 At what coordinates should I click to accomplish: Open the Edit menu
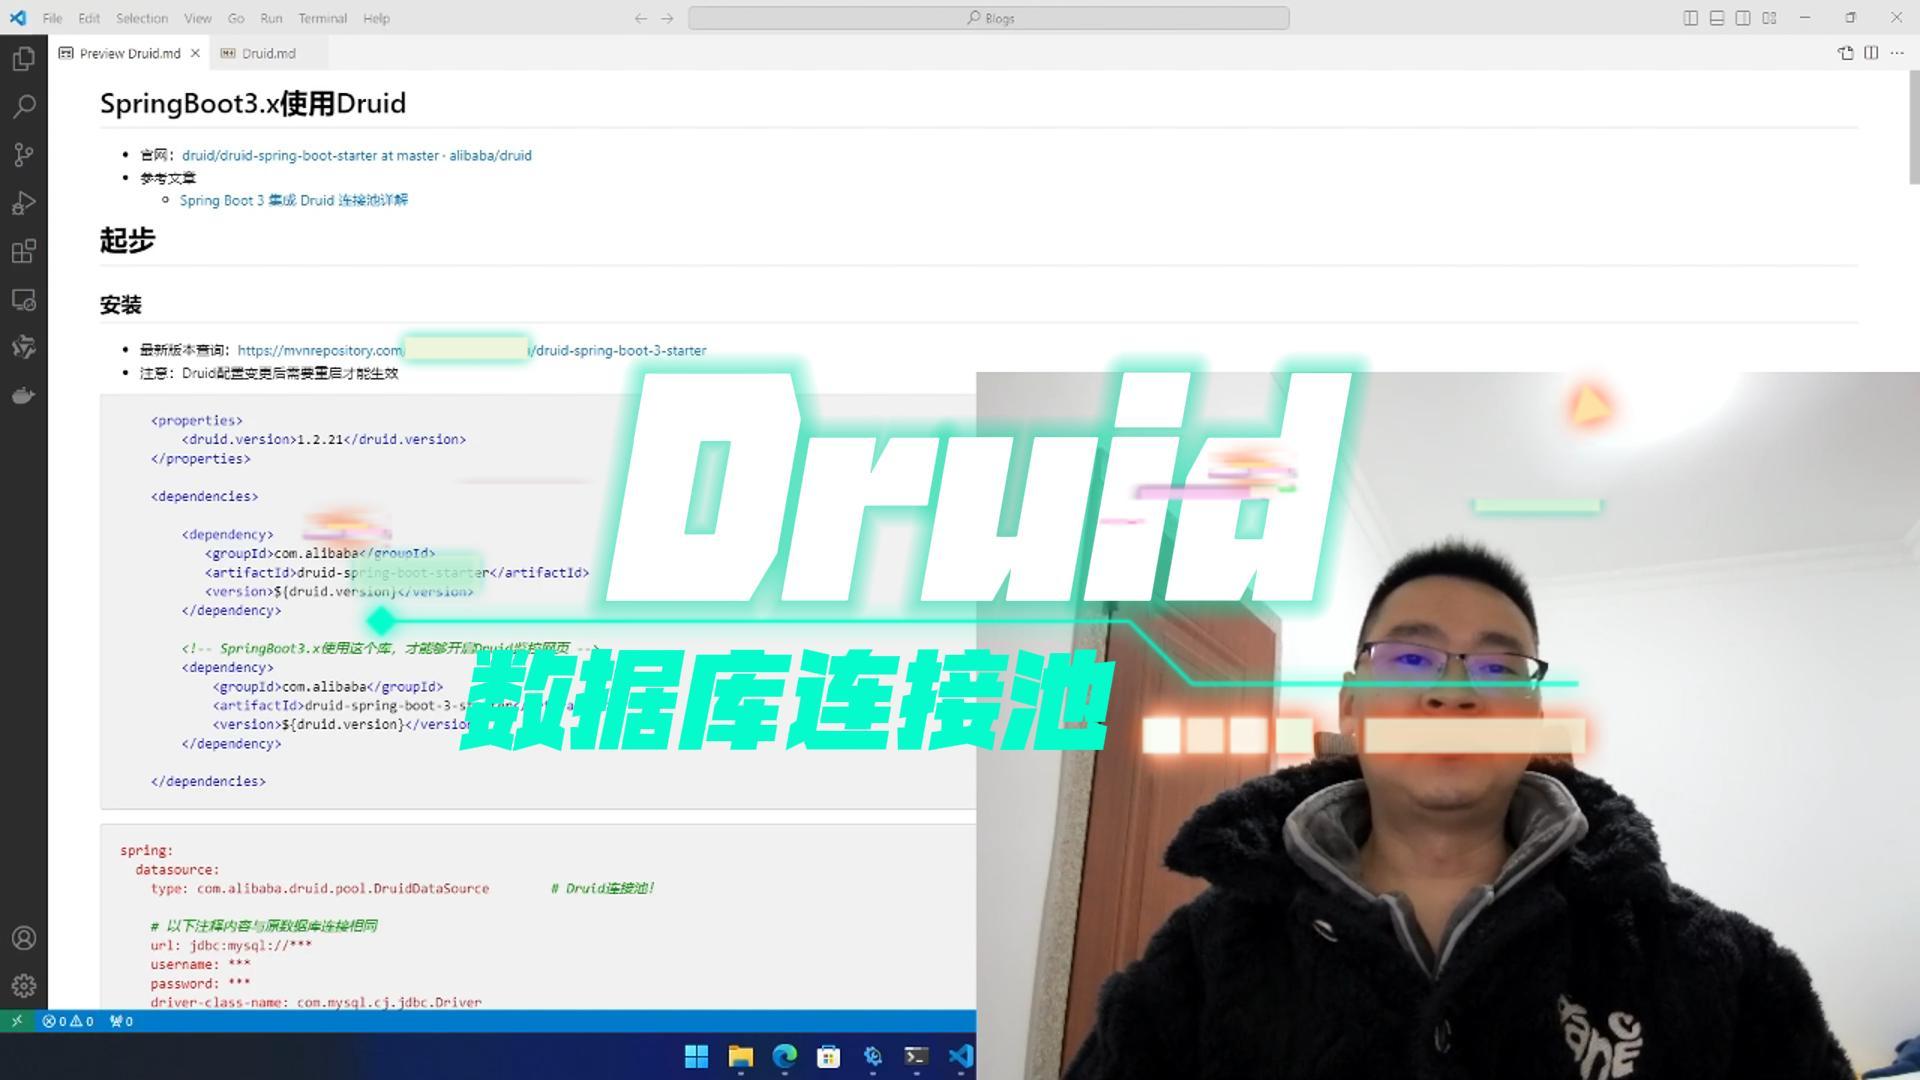click(x=89, y=18)
